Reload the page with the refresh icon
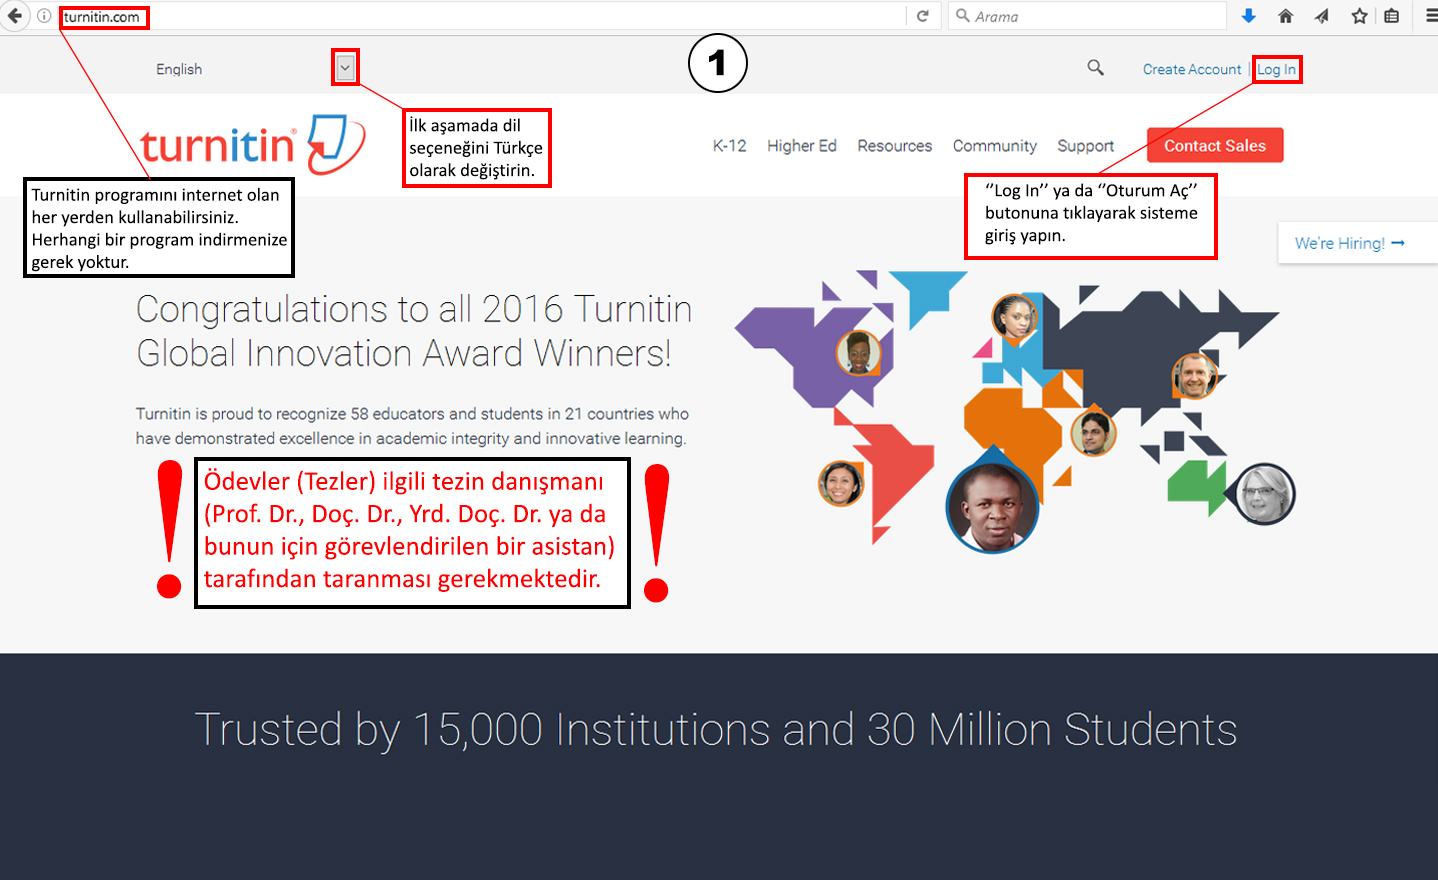 (x=923, y=16)
